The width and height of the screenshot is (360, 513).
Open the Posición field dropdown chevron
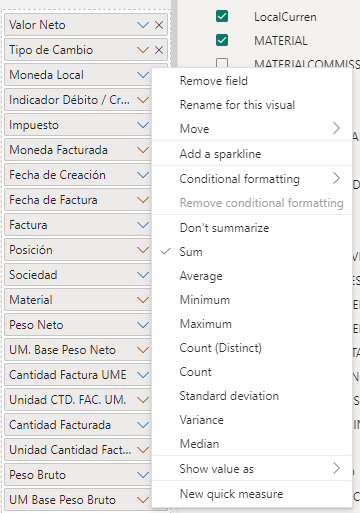(143, 250)
